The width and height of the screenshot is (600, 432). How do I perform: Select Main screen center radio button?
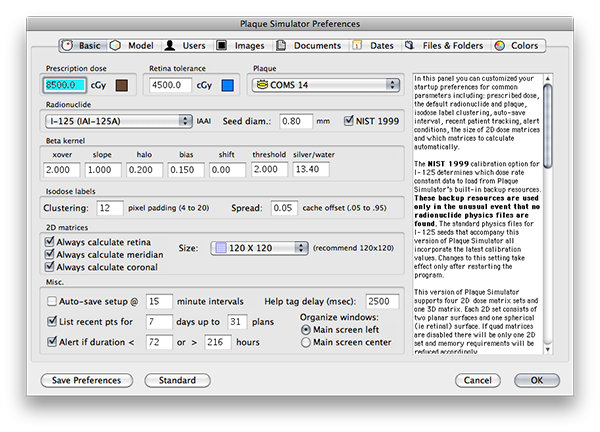[x=306, y=342]
